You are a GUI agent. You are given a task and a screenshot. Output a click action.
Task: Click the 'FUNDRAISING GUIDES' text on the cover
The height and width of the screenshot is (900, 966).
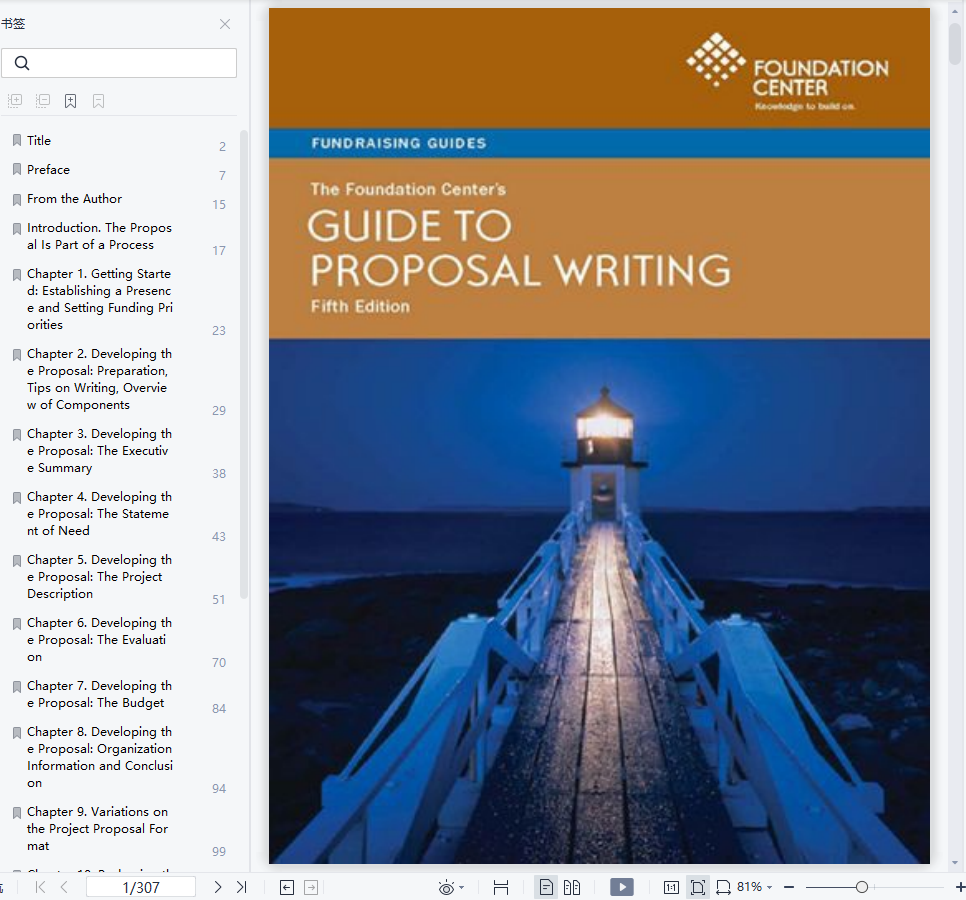[x=399, y=144]
